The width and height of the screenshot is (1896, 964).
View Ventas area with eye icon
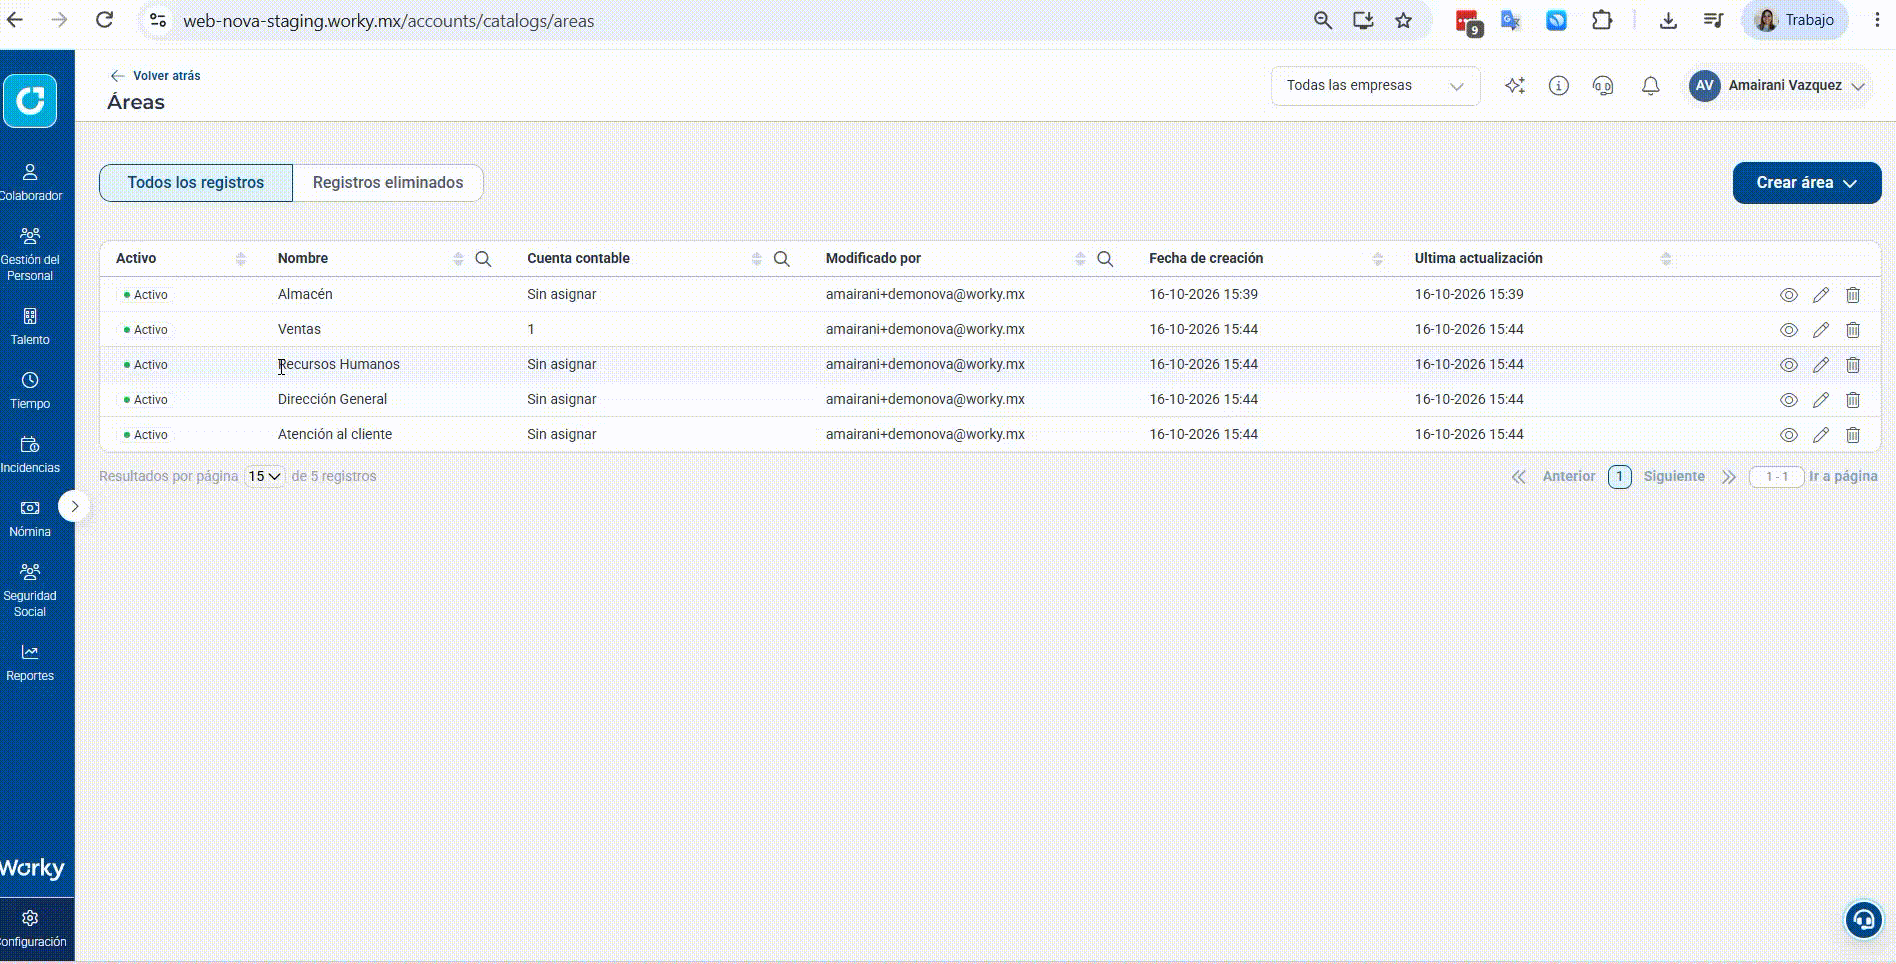1789,330
